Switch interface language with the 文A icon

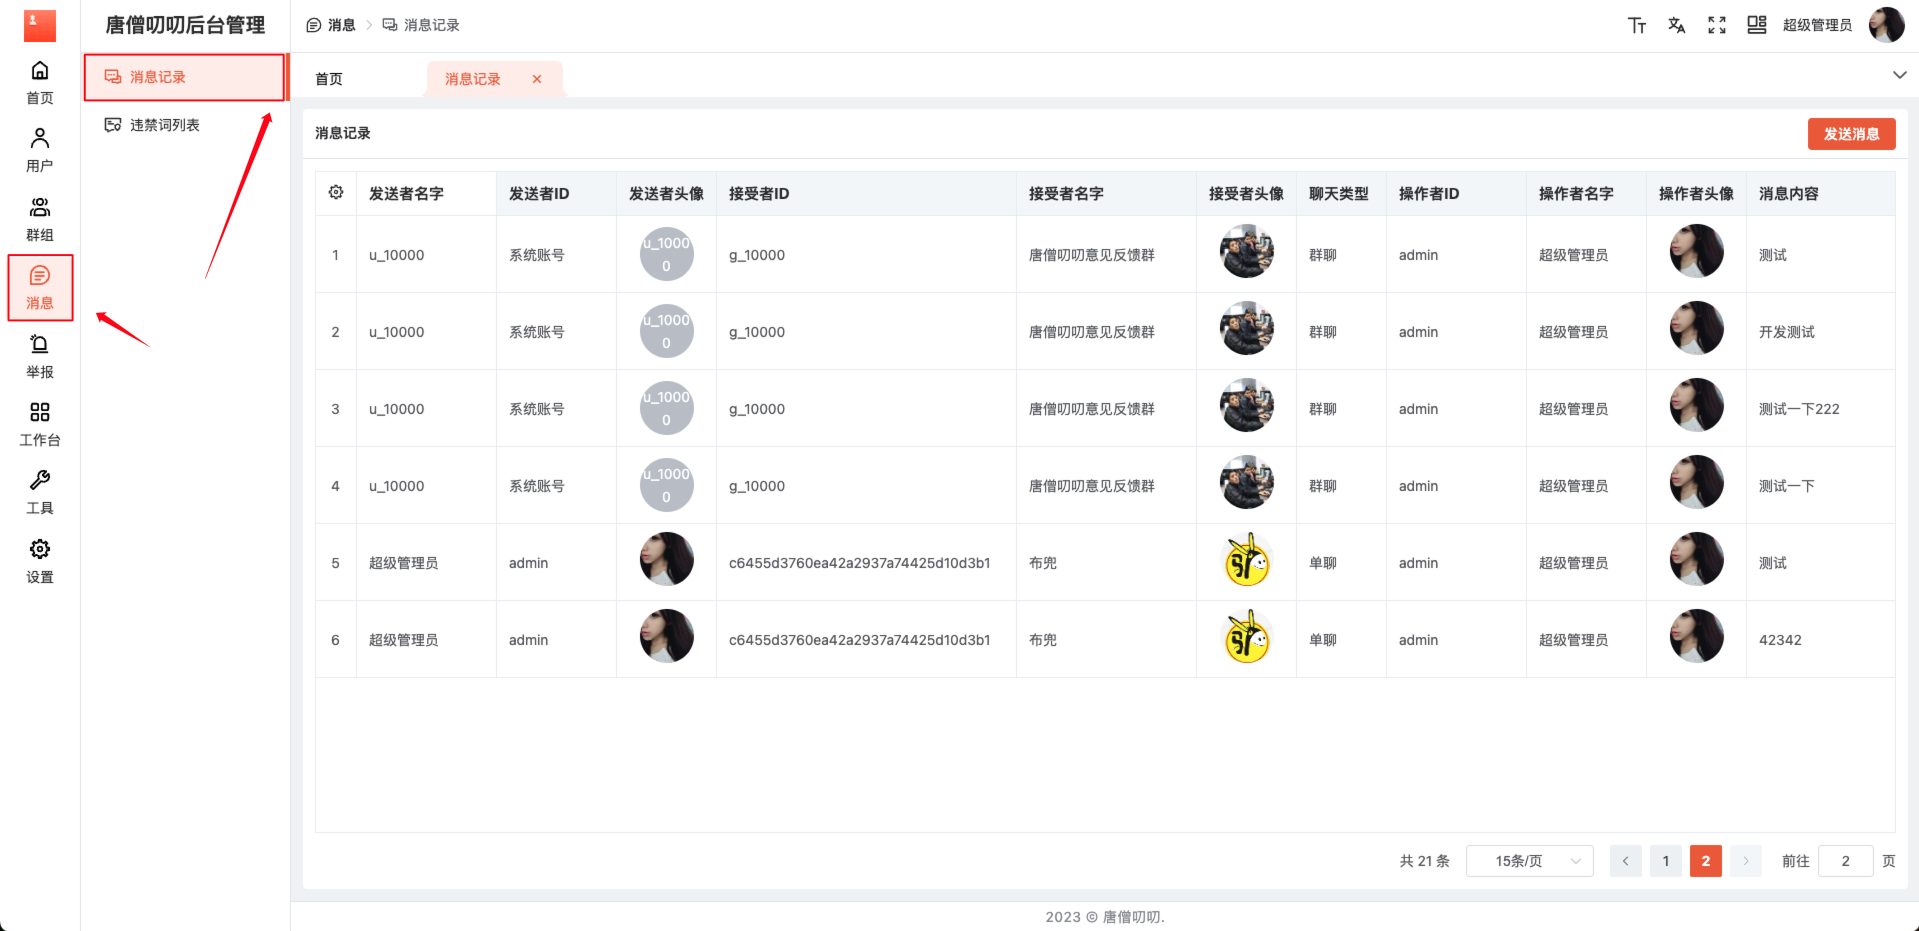tap(1676, 24)
